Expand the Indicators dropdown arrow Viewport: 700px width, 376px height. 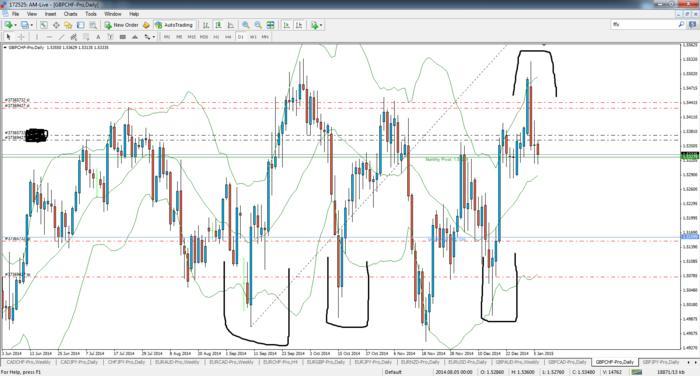click(321, 25)
